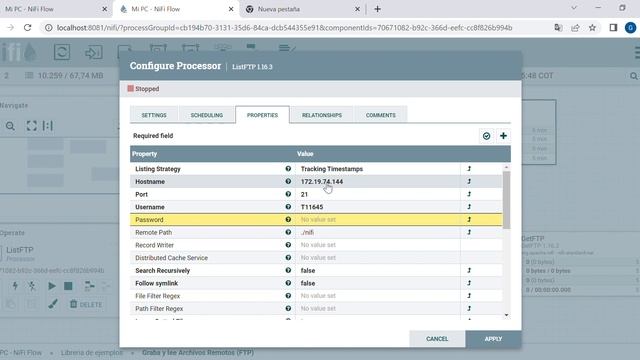Show help for Listing Strategy property

(288, 169)
